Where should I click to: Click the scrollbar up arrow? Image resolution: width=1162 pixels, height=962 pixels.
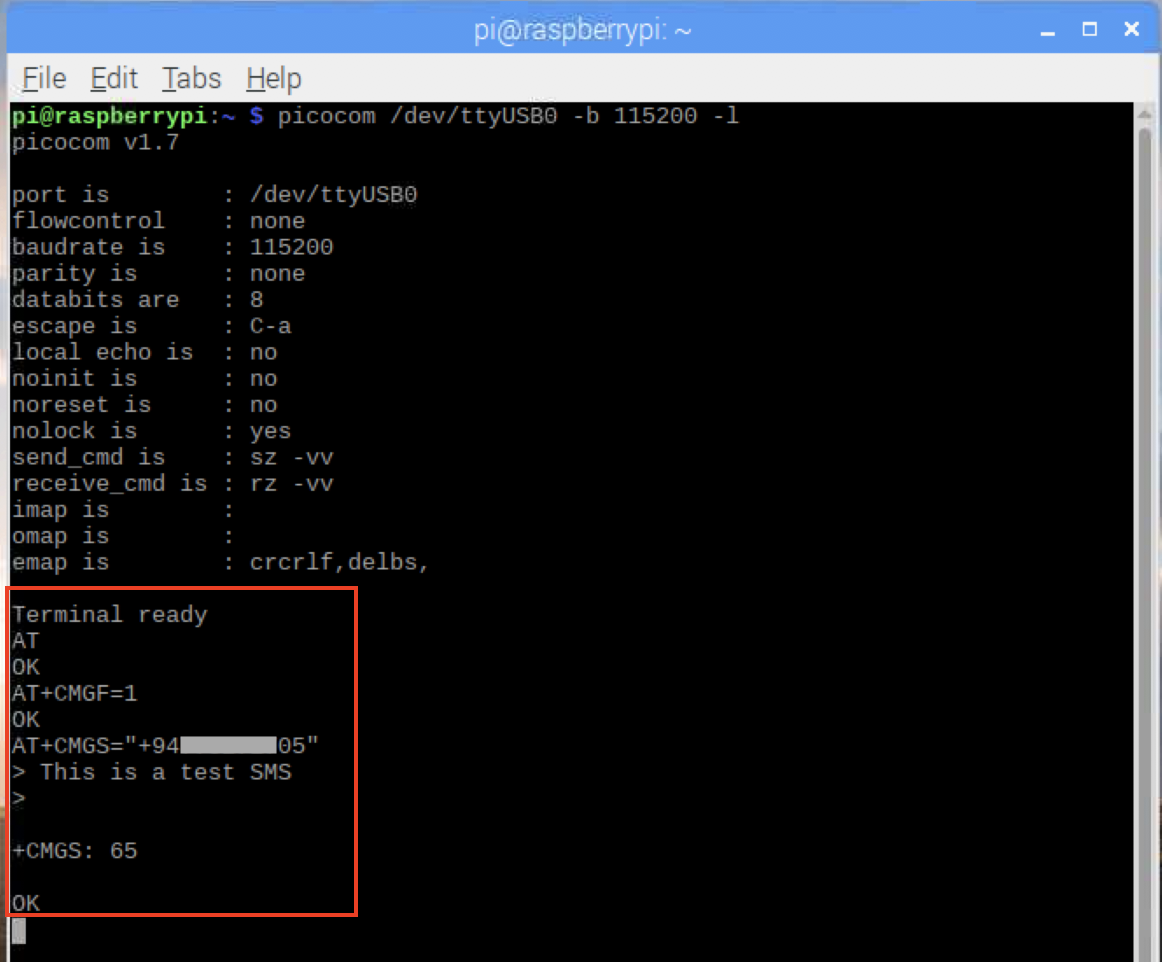coord(1144,114)
